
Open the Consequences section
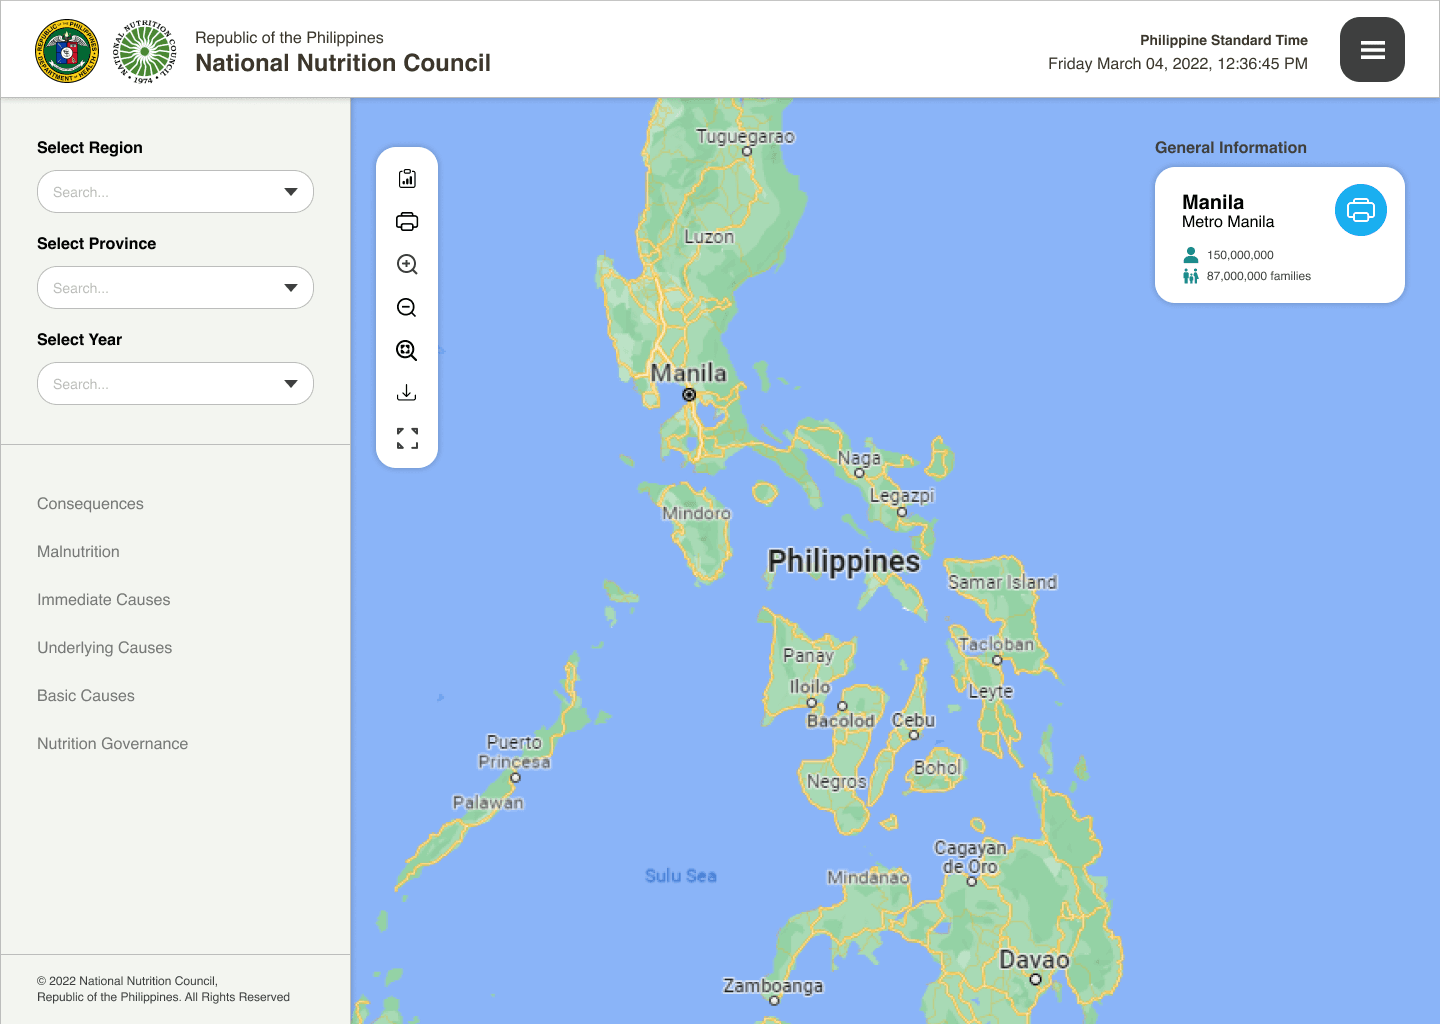(x=90, y=504)
